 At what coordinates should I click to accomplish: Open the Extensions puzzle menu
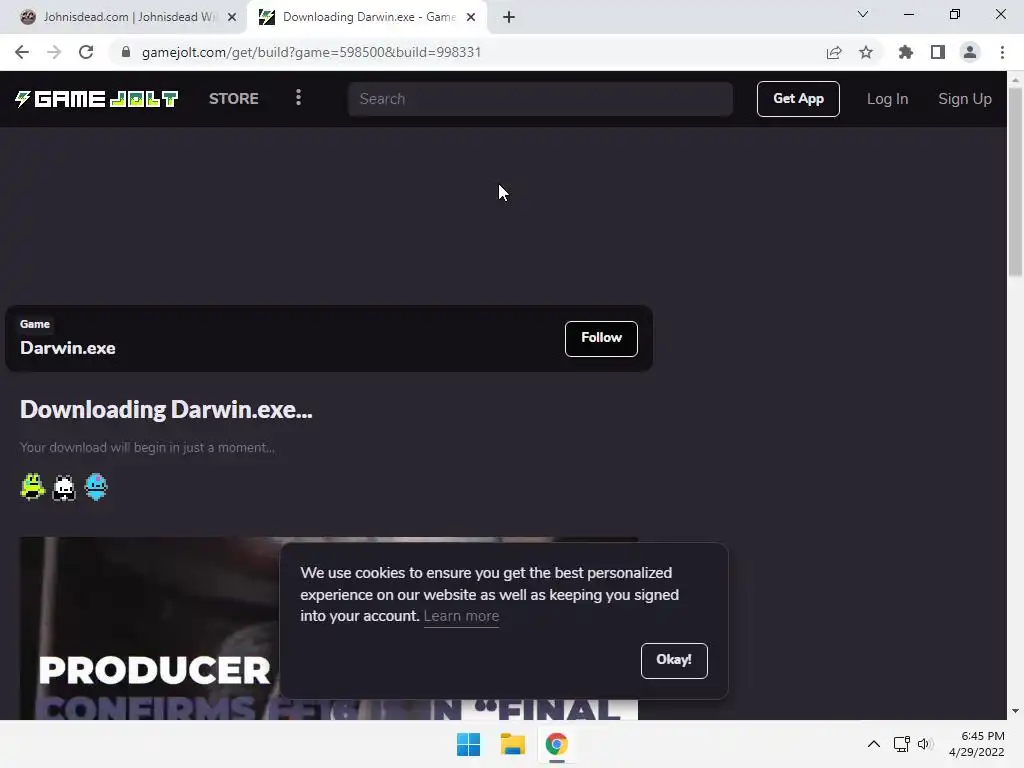[906, 52]
